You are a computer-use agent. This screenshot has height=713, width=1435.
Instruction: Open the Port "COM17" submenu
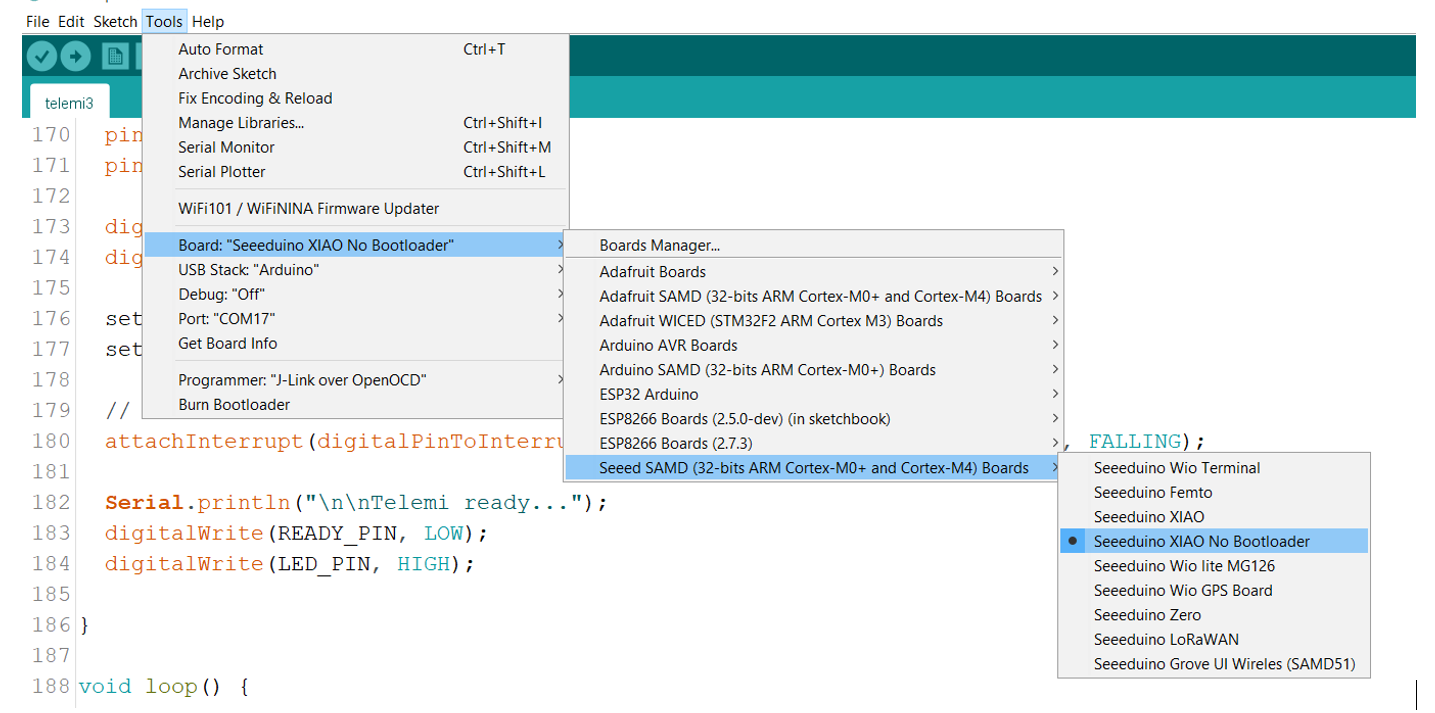pos(226,319)
